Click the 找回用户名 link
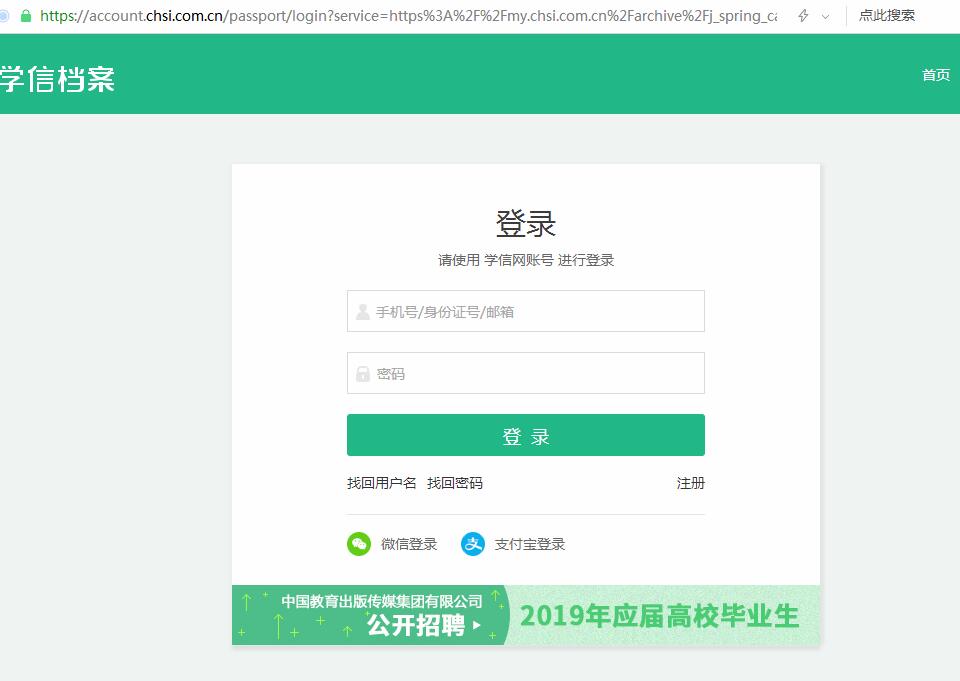This screenshot has width=960, height=681. tap(381, 483)
